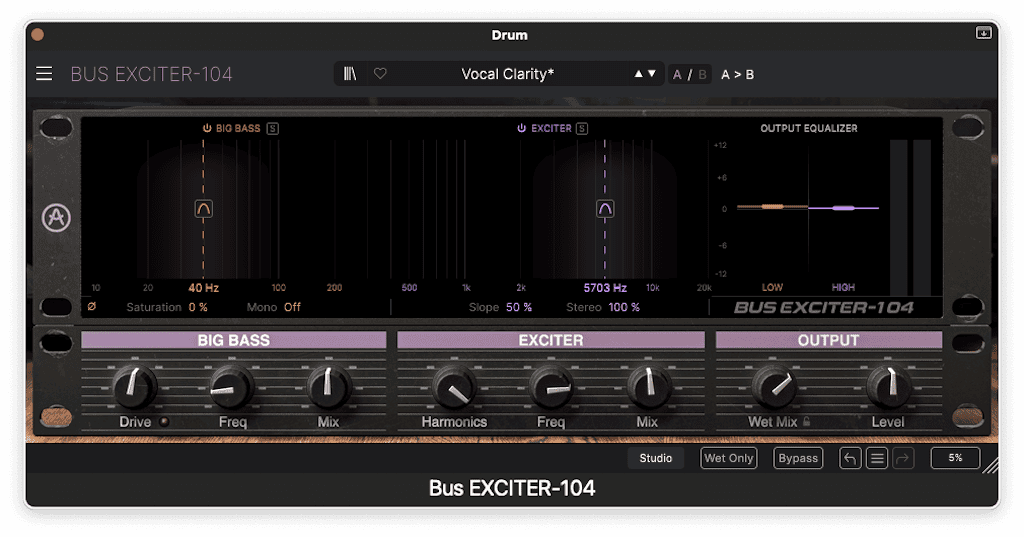Click the Stereo 100 % value

[x=624, y=307]
